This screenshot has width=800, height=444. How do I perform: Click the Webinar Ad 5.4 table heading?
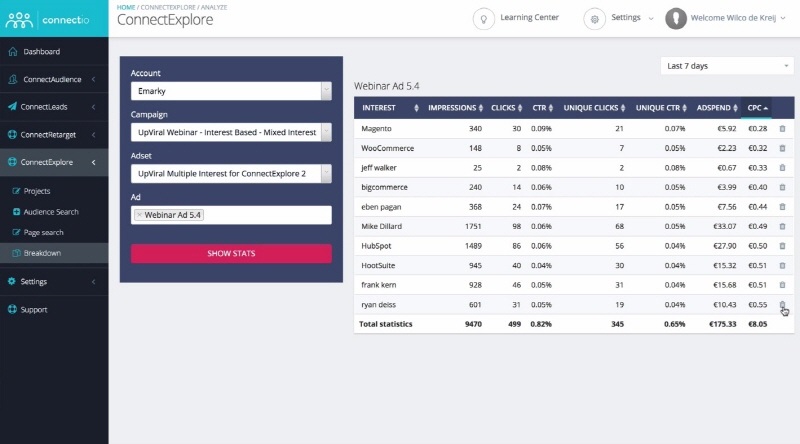387,86
